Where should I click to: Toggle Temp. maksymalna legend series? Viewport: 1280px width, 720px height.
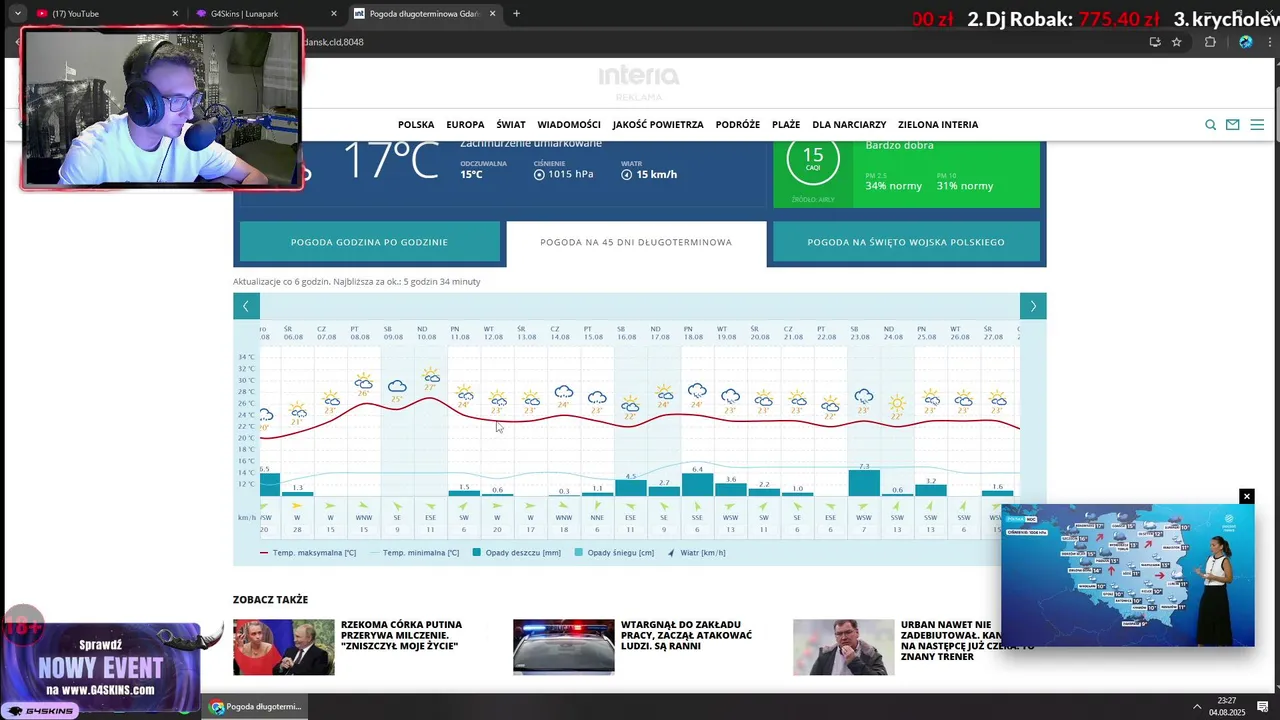[x=308, y=553]
